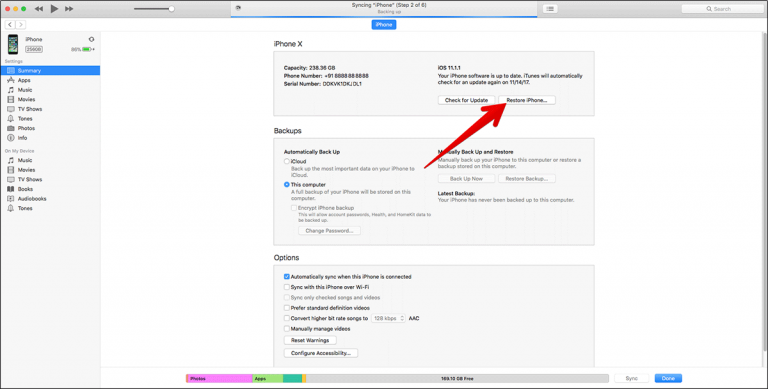Select Summary in Settings sidebar
Viewport: 768px width, 389px height.
(x=50, y=71)
